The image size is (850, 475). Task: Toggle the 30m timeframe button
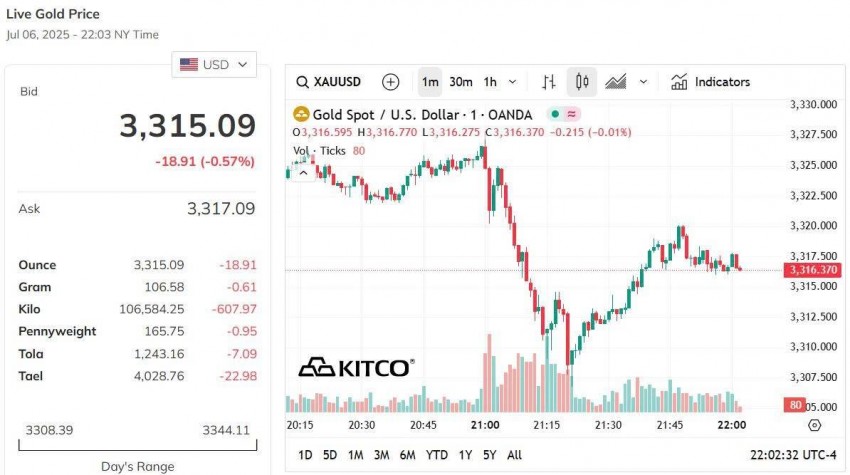(461, 82)
